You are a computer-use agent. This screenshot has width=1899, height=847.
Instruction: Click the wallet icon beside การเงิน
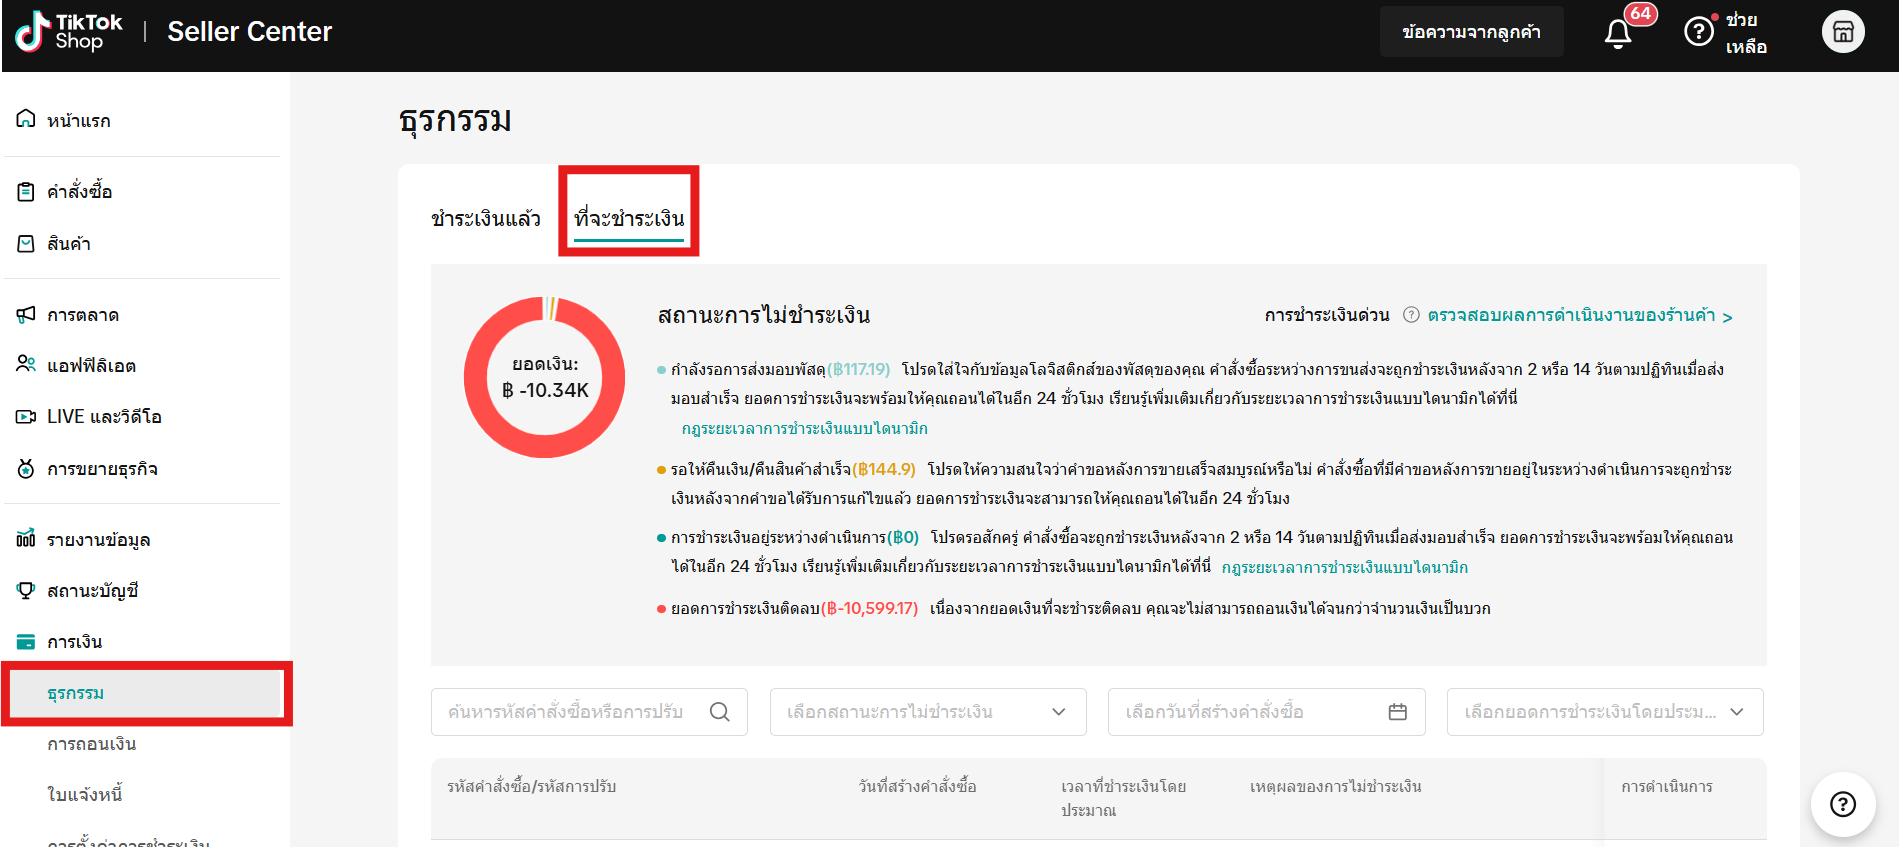pyautogui.click(x=26, y=641)
